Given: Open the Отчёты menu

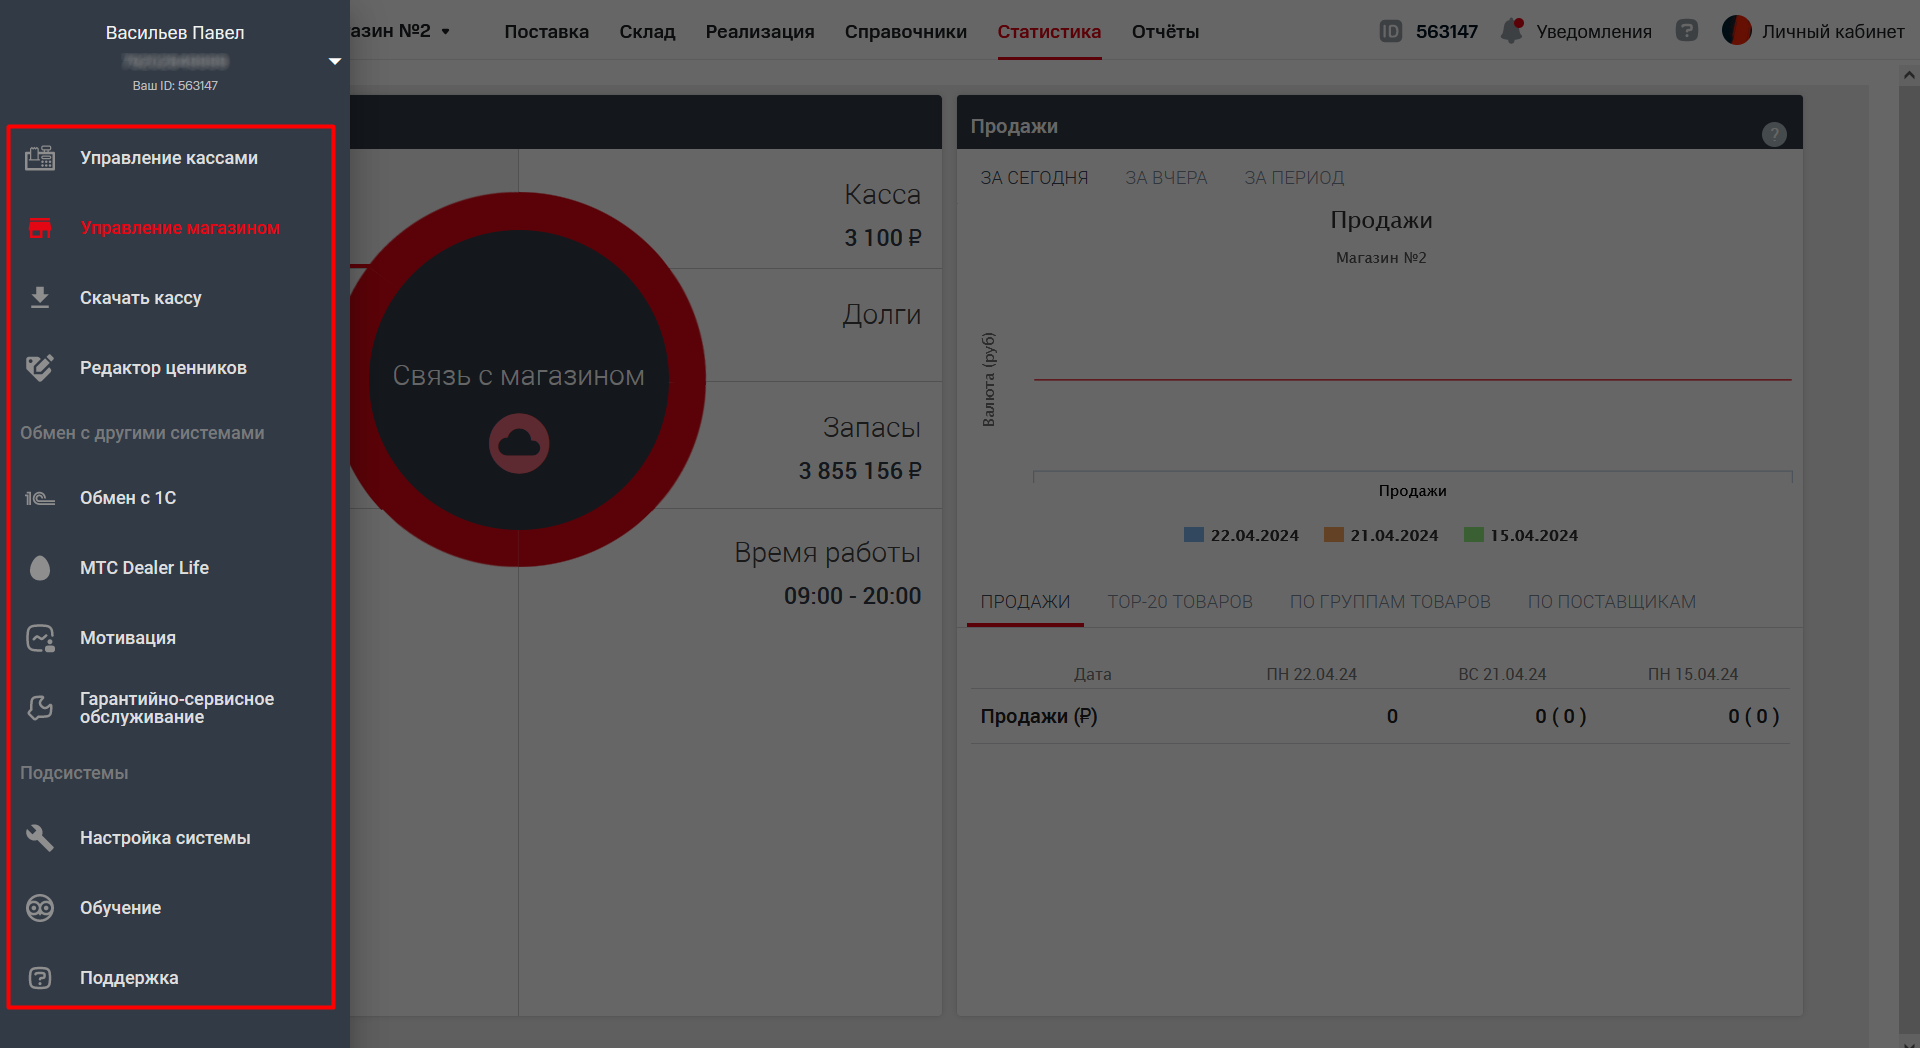Looking at the screenshot, I should click(x=1165, y=31).
